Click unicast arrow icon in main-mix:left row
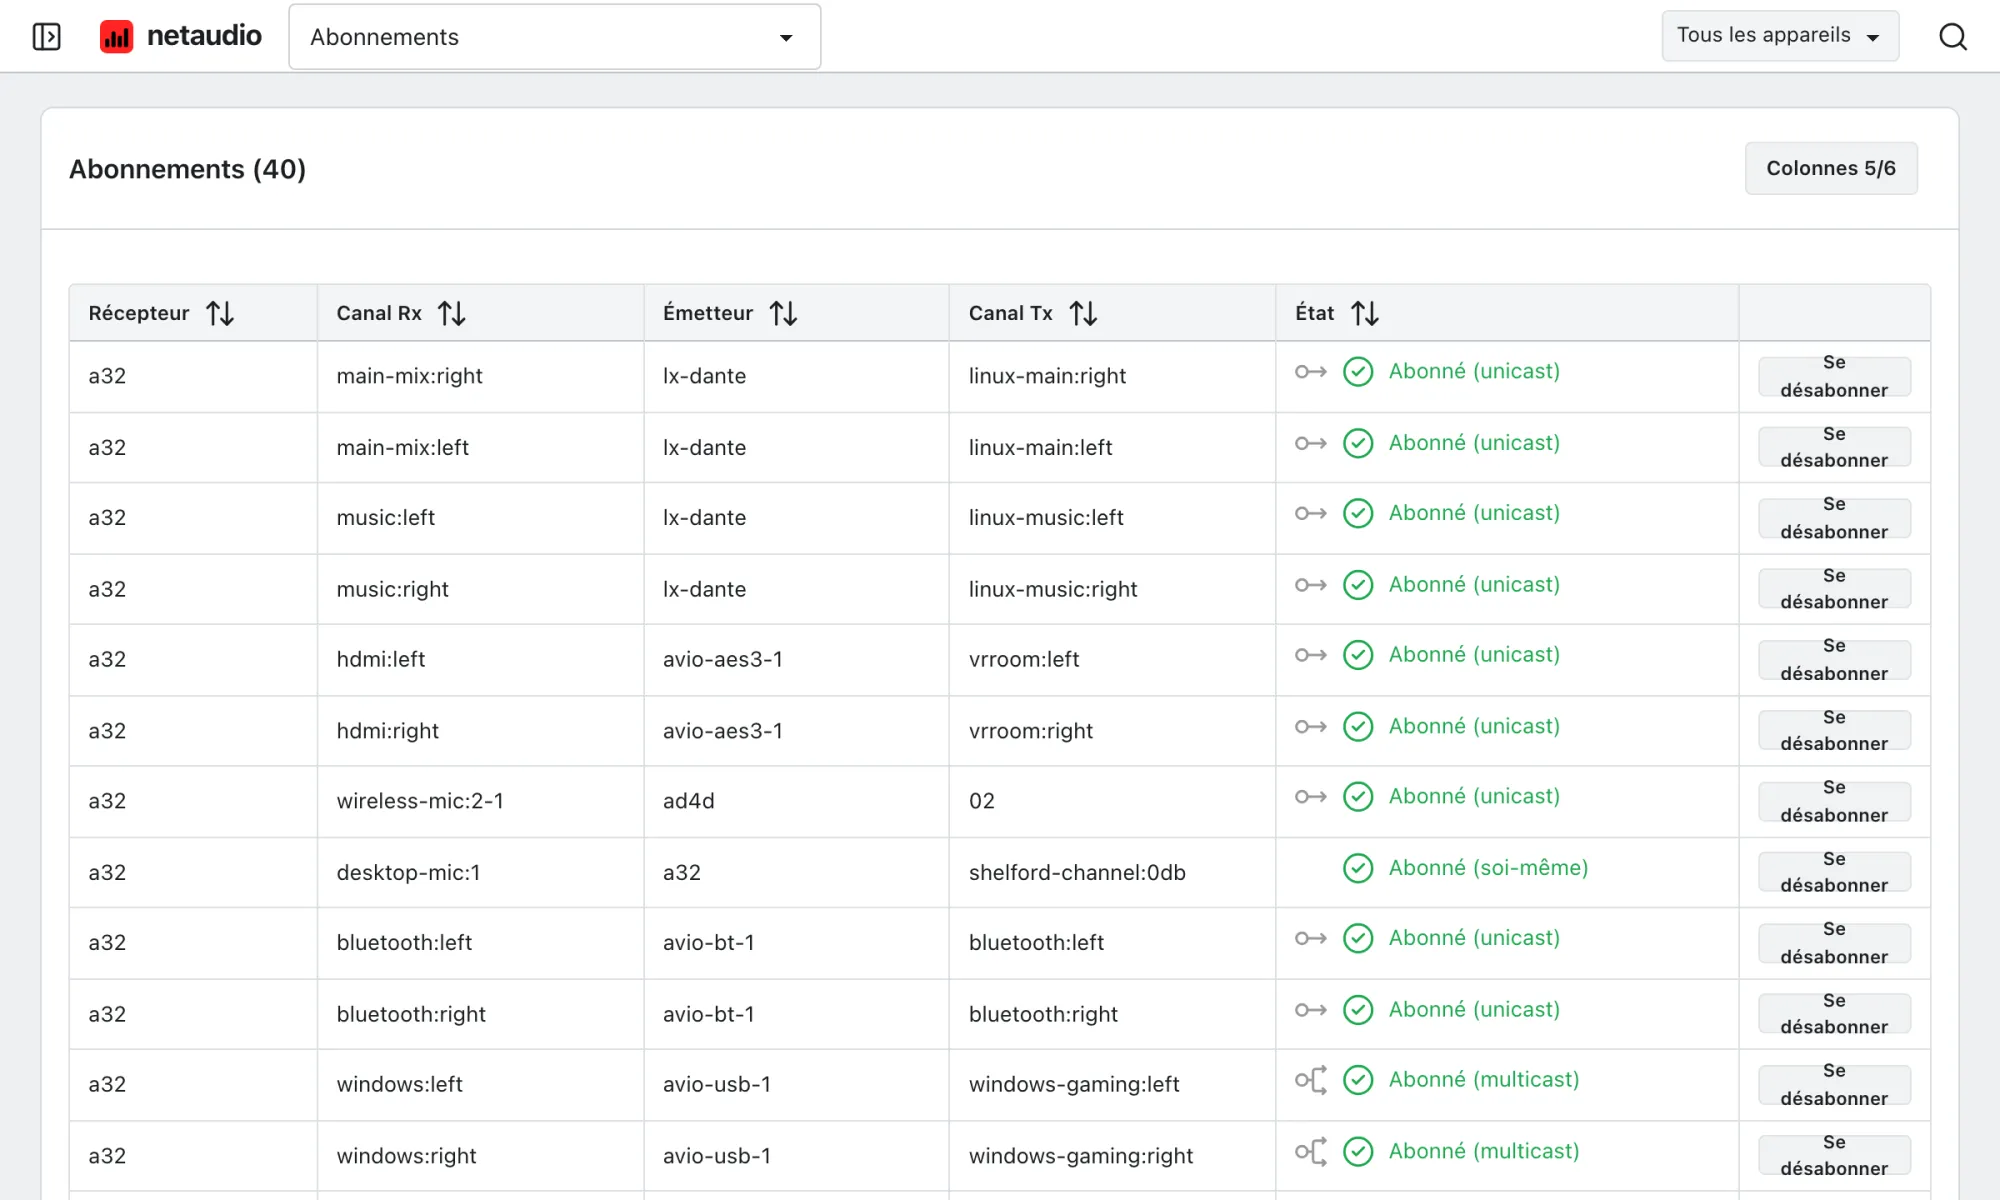 (1311, 443)
